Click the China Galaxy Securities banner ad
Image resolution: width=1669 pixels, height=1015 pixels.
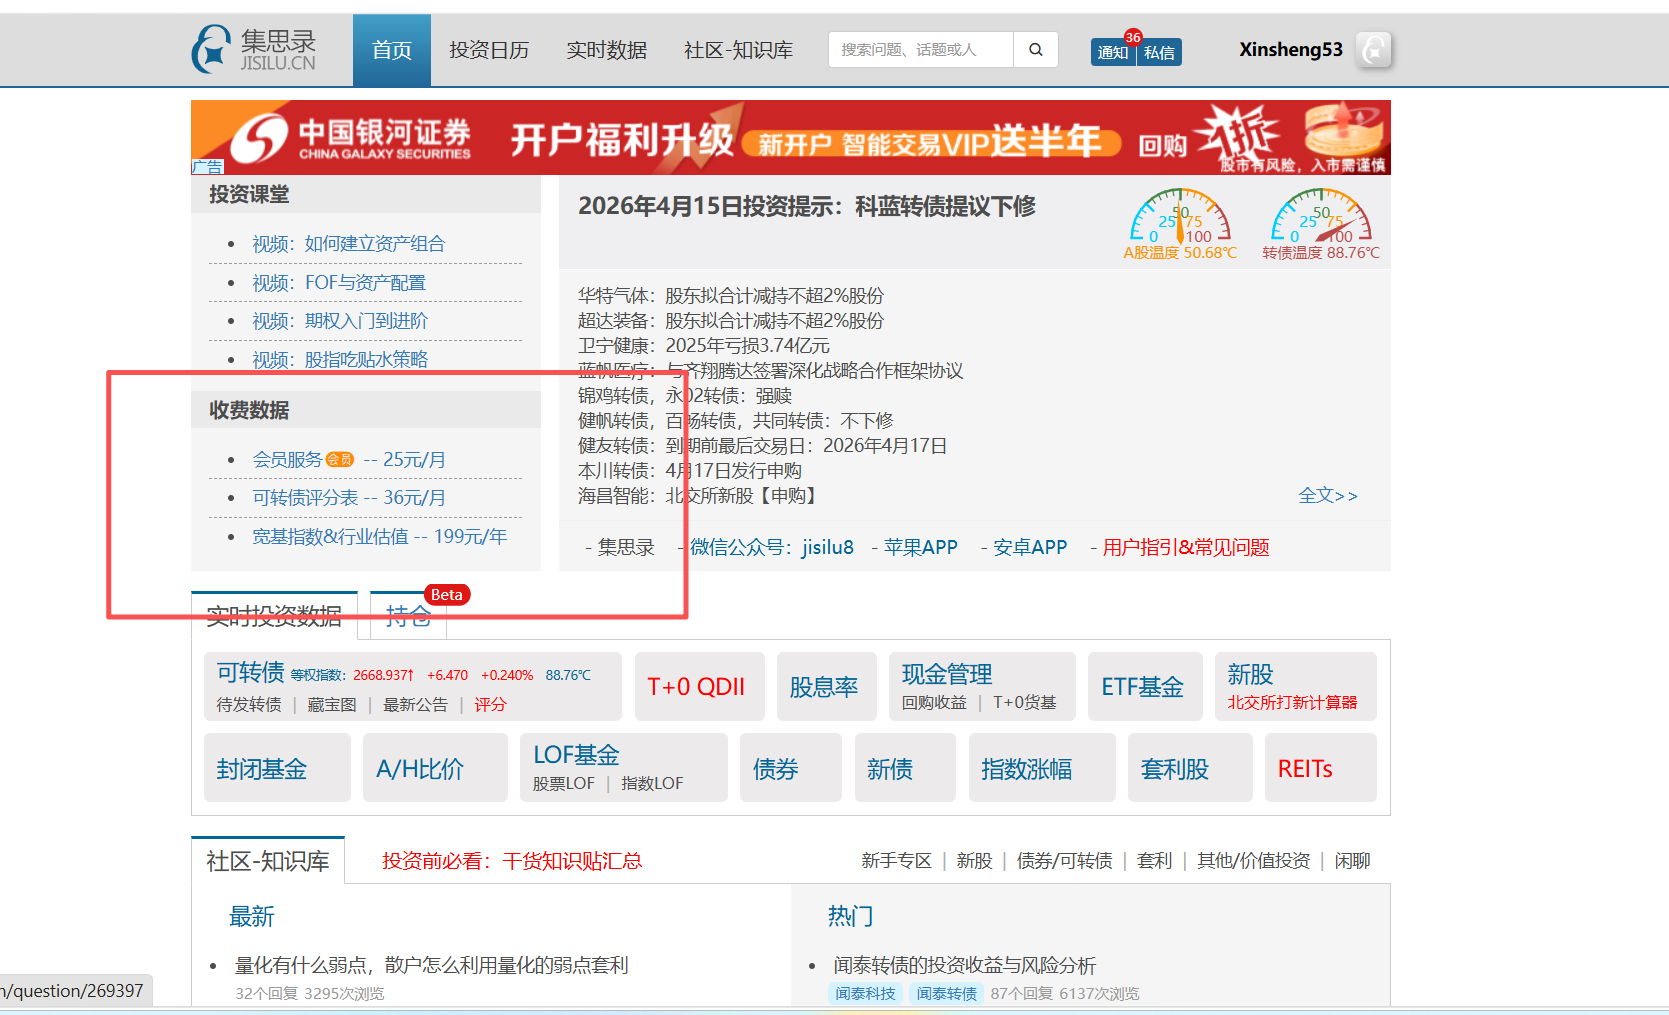pyautogui.click(x=790, y=138)
